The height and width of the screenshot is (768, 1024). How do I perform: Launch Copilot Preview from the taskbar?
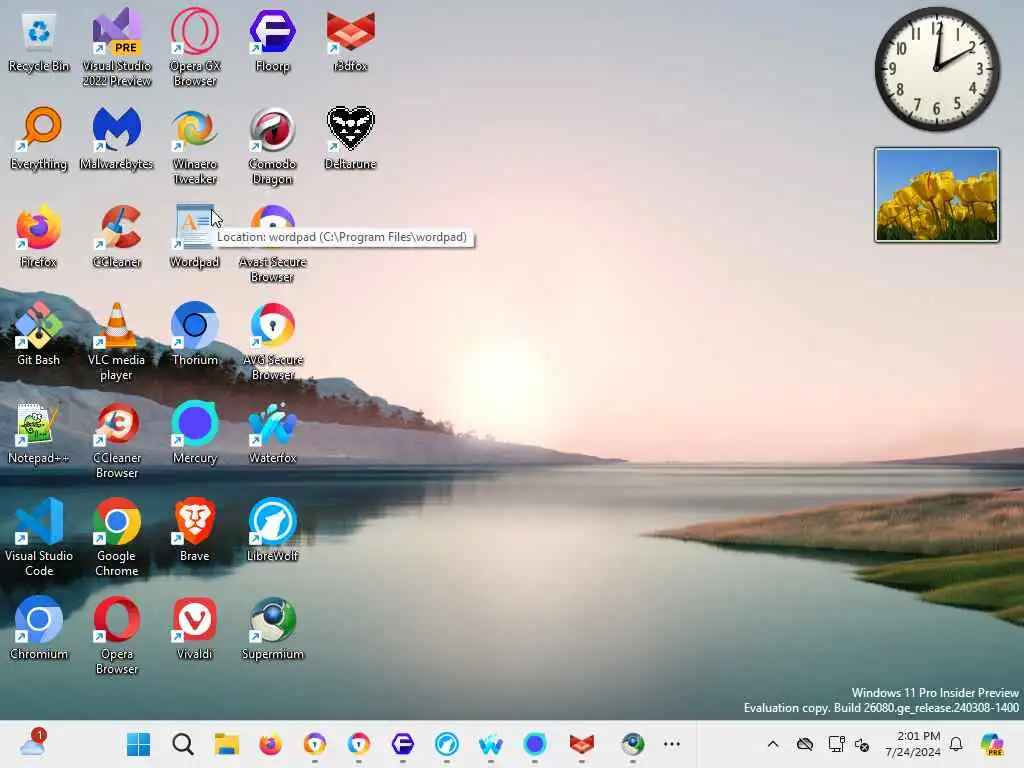(x=992, y=744)
